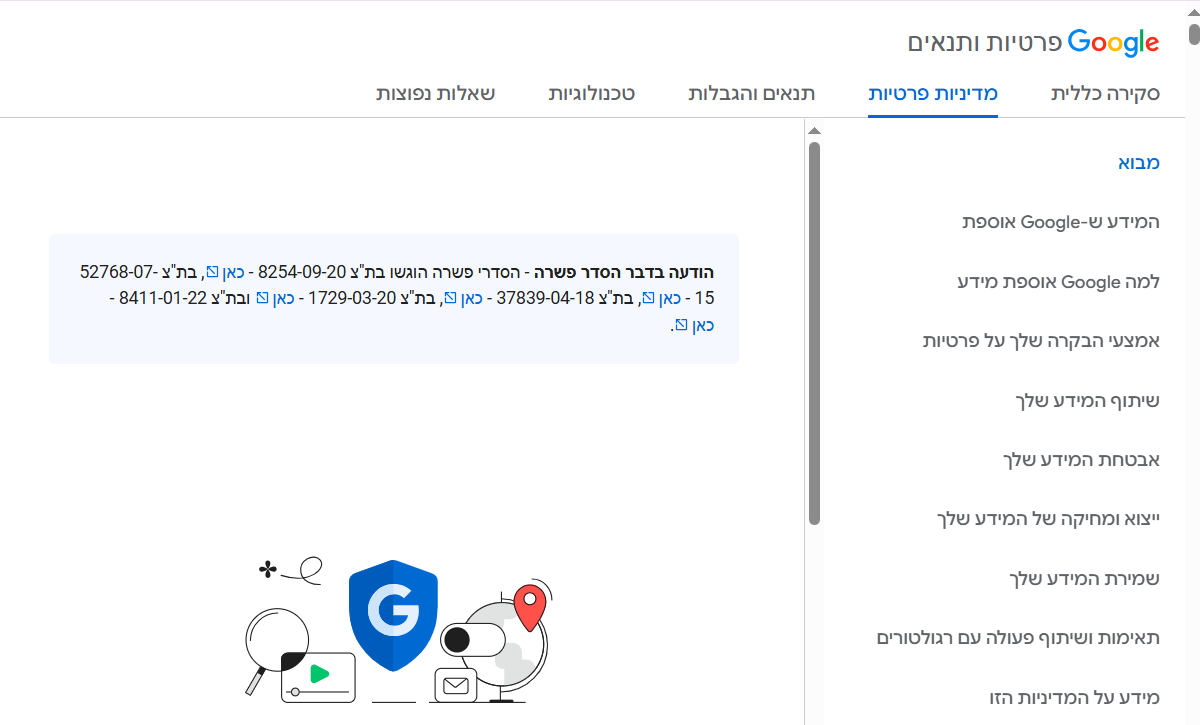
Task: Open ייצוא ומחיקה של המידע שלך
Action: coord(1048,519)
